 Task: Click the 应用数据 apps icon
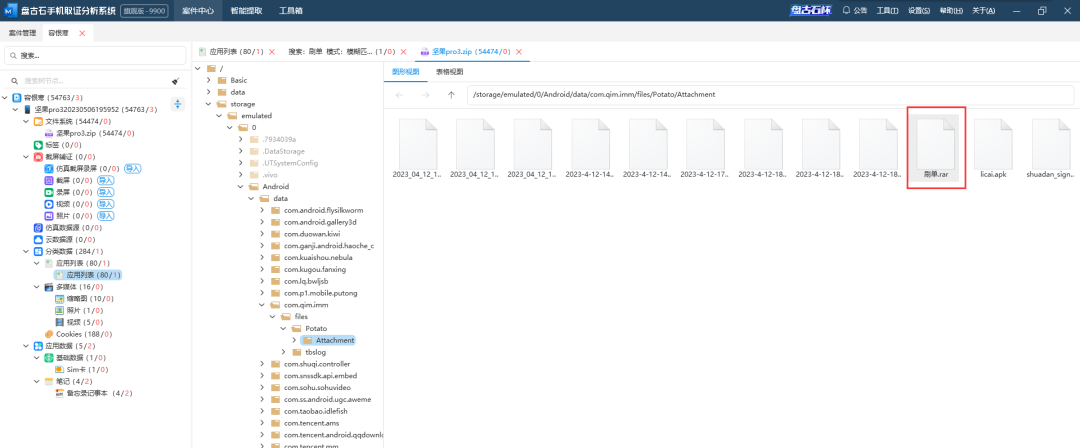click(39, 345)
